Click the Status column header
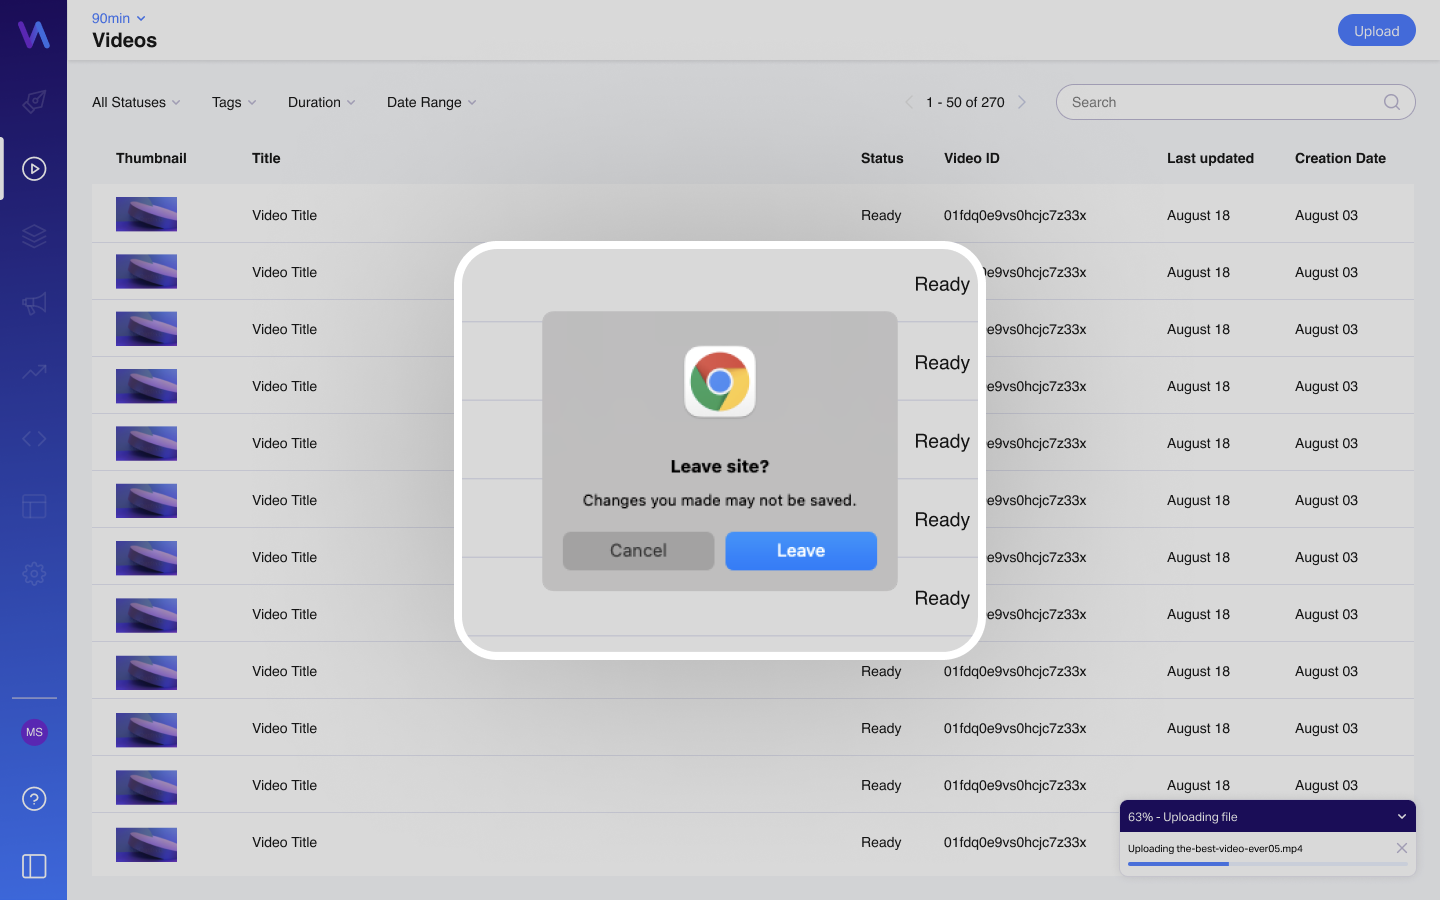This screenshot has height=900, width=1440. 882,158
